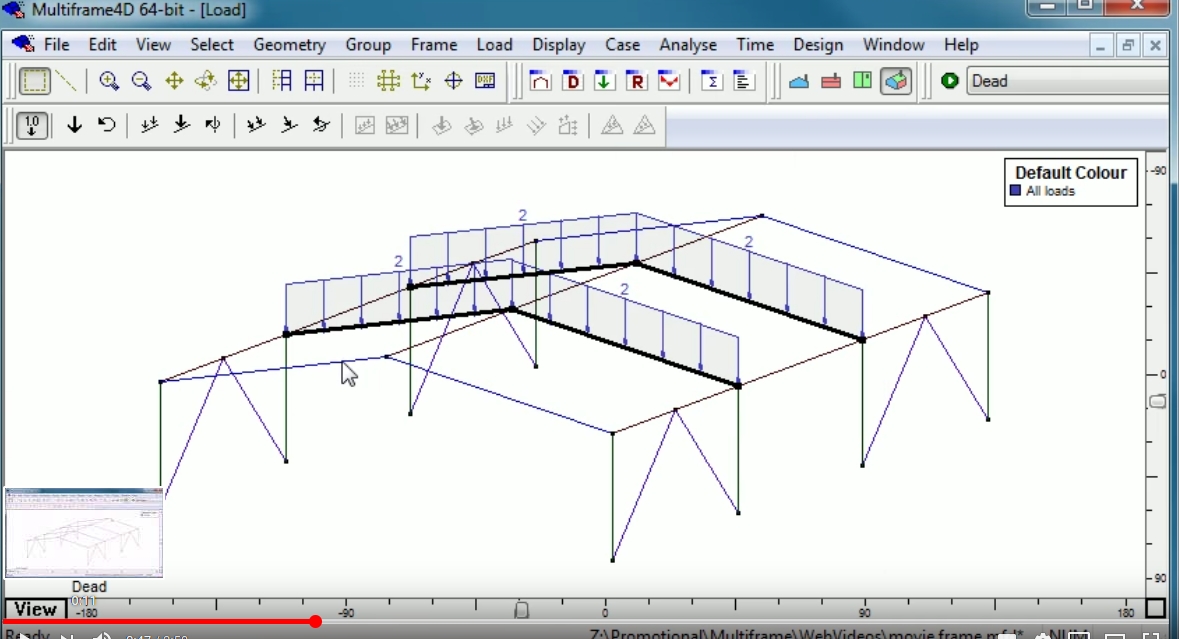Open the Analyse menu

point(688,45)
